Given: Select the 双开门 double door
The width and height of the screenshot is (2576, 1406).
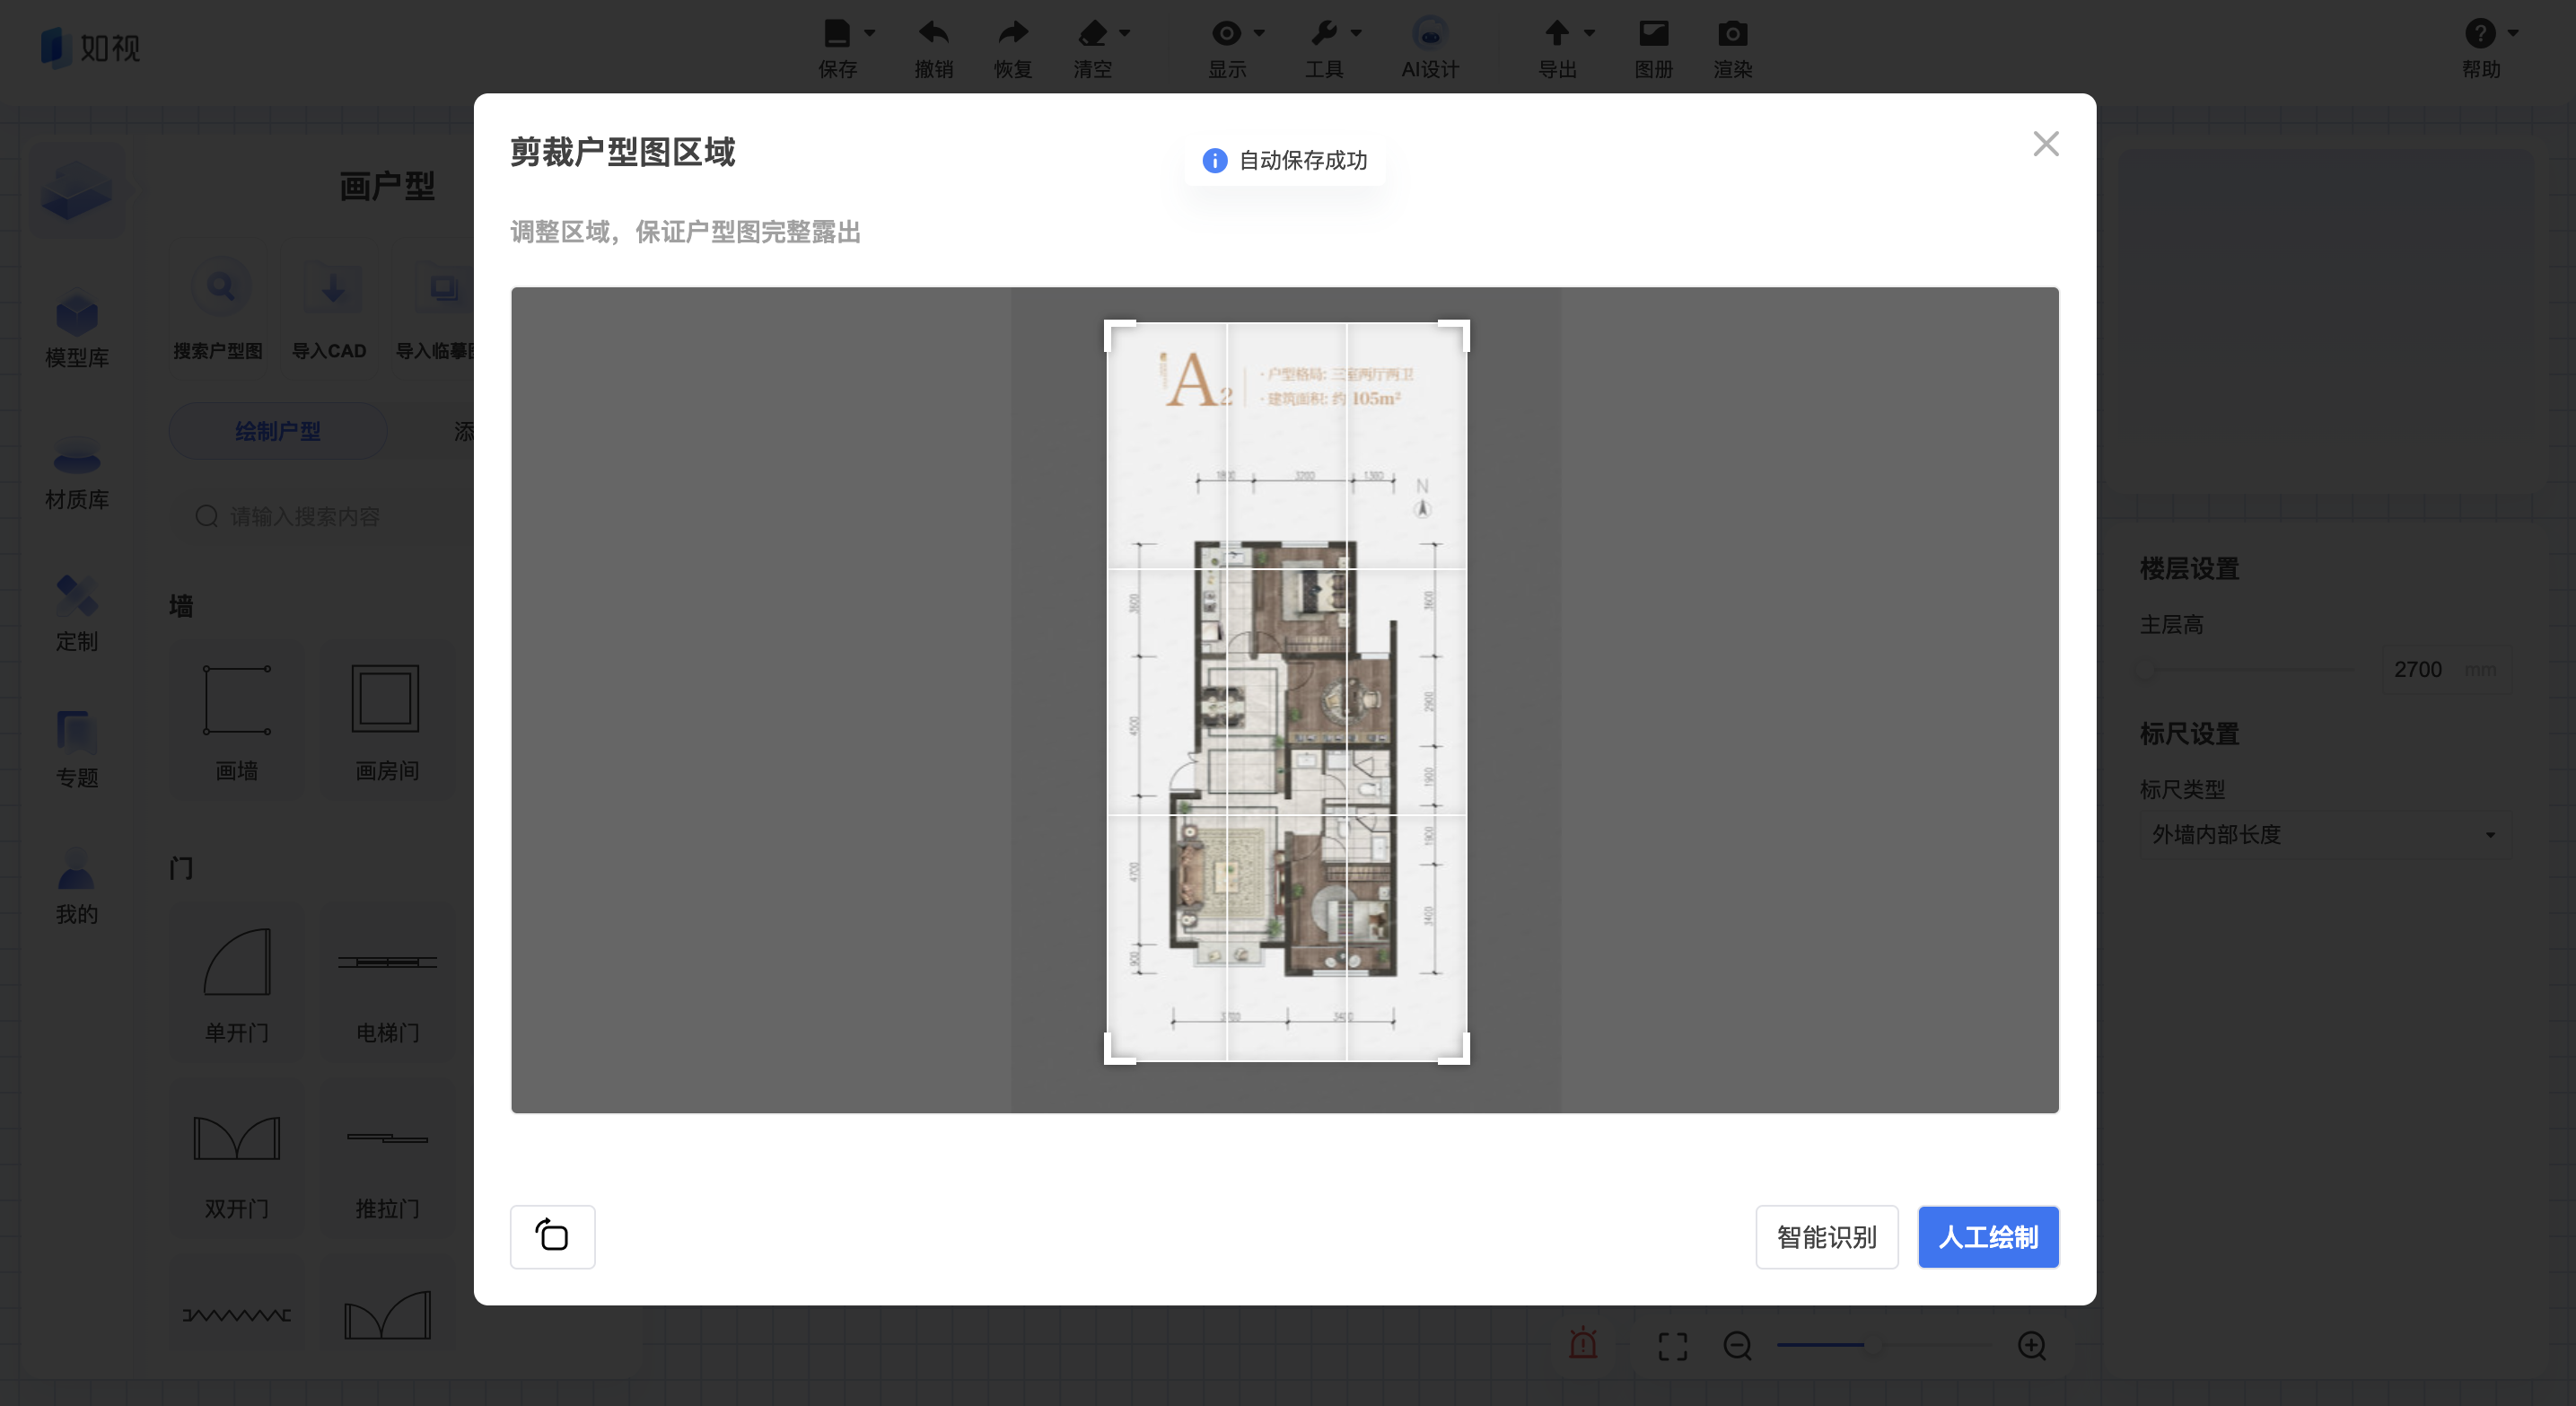Looking at the screenshot, I should click(237, 1160).
